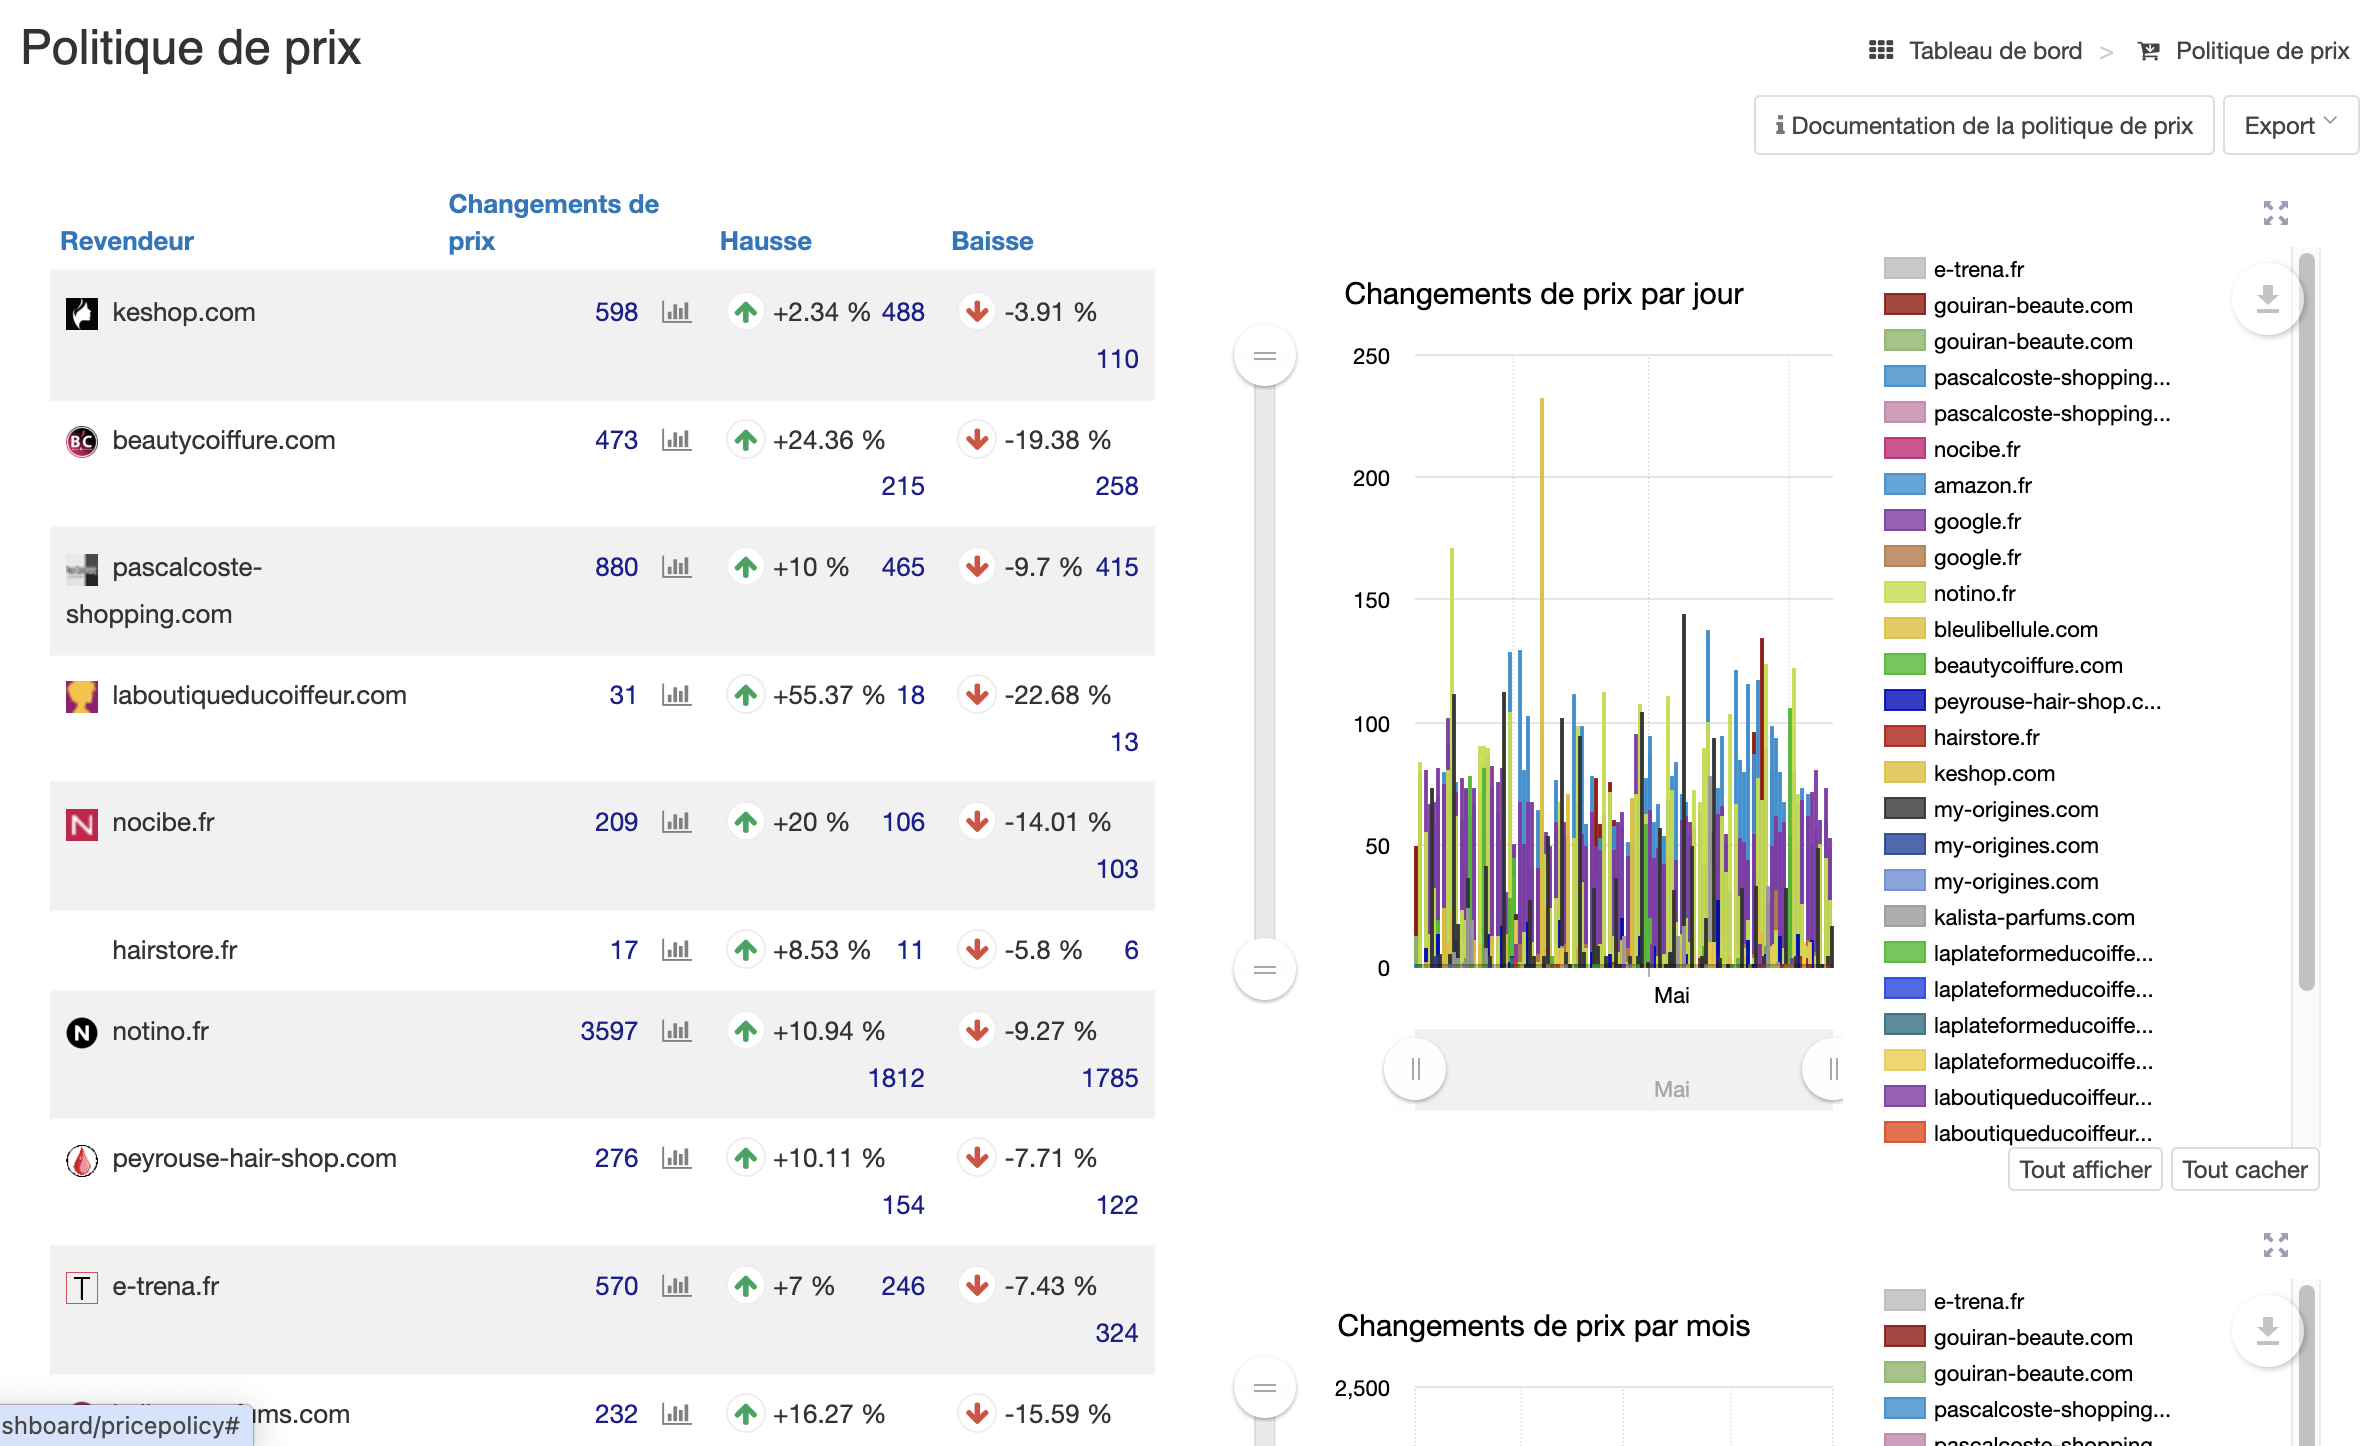Click the bottom handle of vertical axis slider
The height and width of the screenshot is (1446, 2374).
[x=1265, y=970]
